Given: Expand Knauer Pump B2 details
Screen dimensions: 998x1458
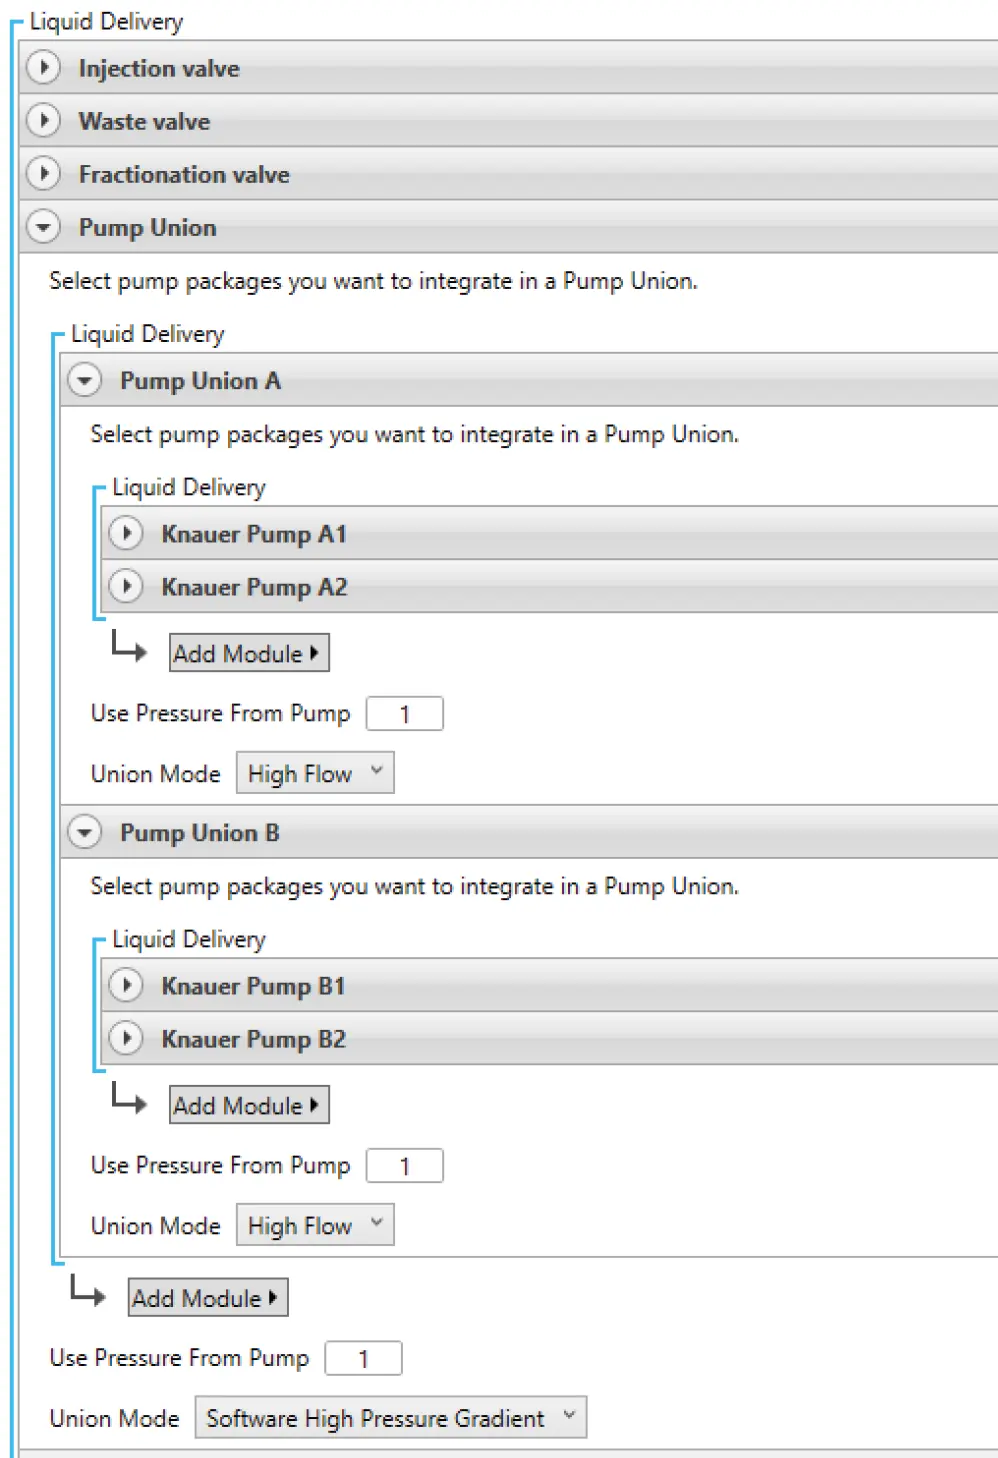Looking at the screenshot, I should click(x=126, y=1038).
